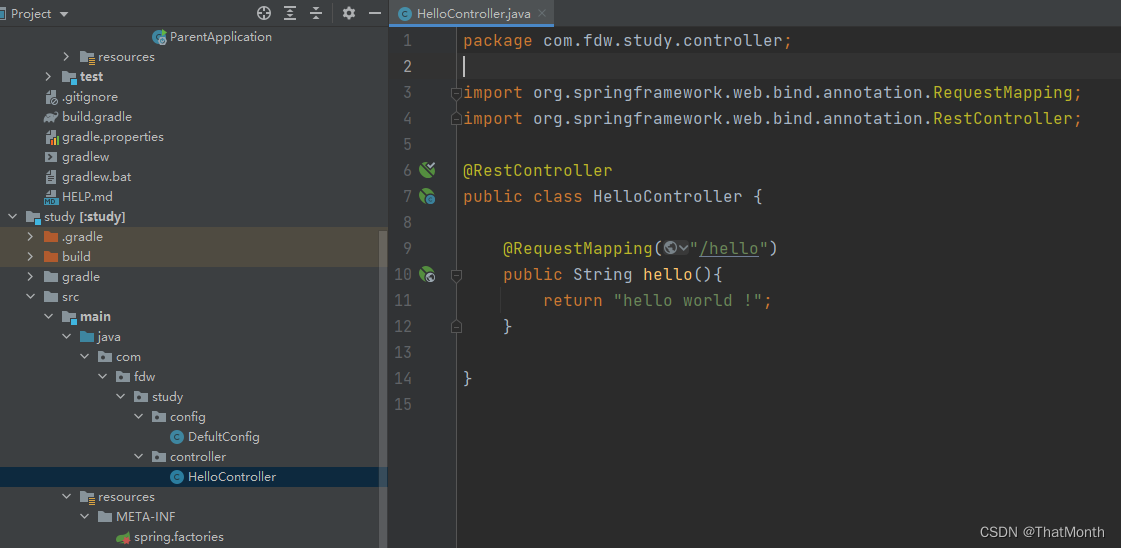Collapse the fdw package

tap(102, 377)
